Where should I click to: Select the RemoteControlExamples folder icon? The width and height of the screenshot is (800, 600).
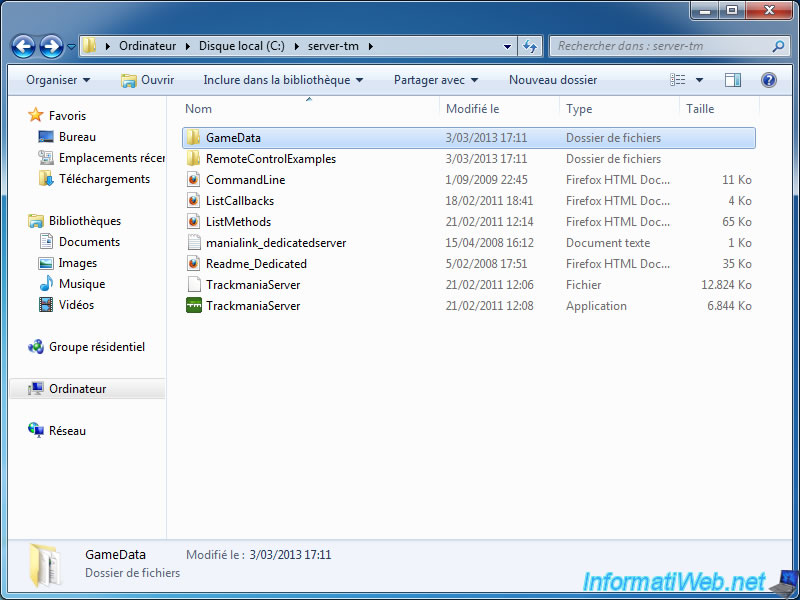[x=195, y=159]
